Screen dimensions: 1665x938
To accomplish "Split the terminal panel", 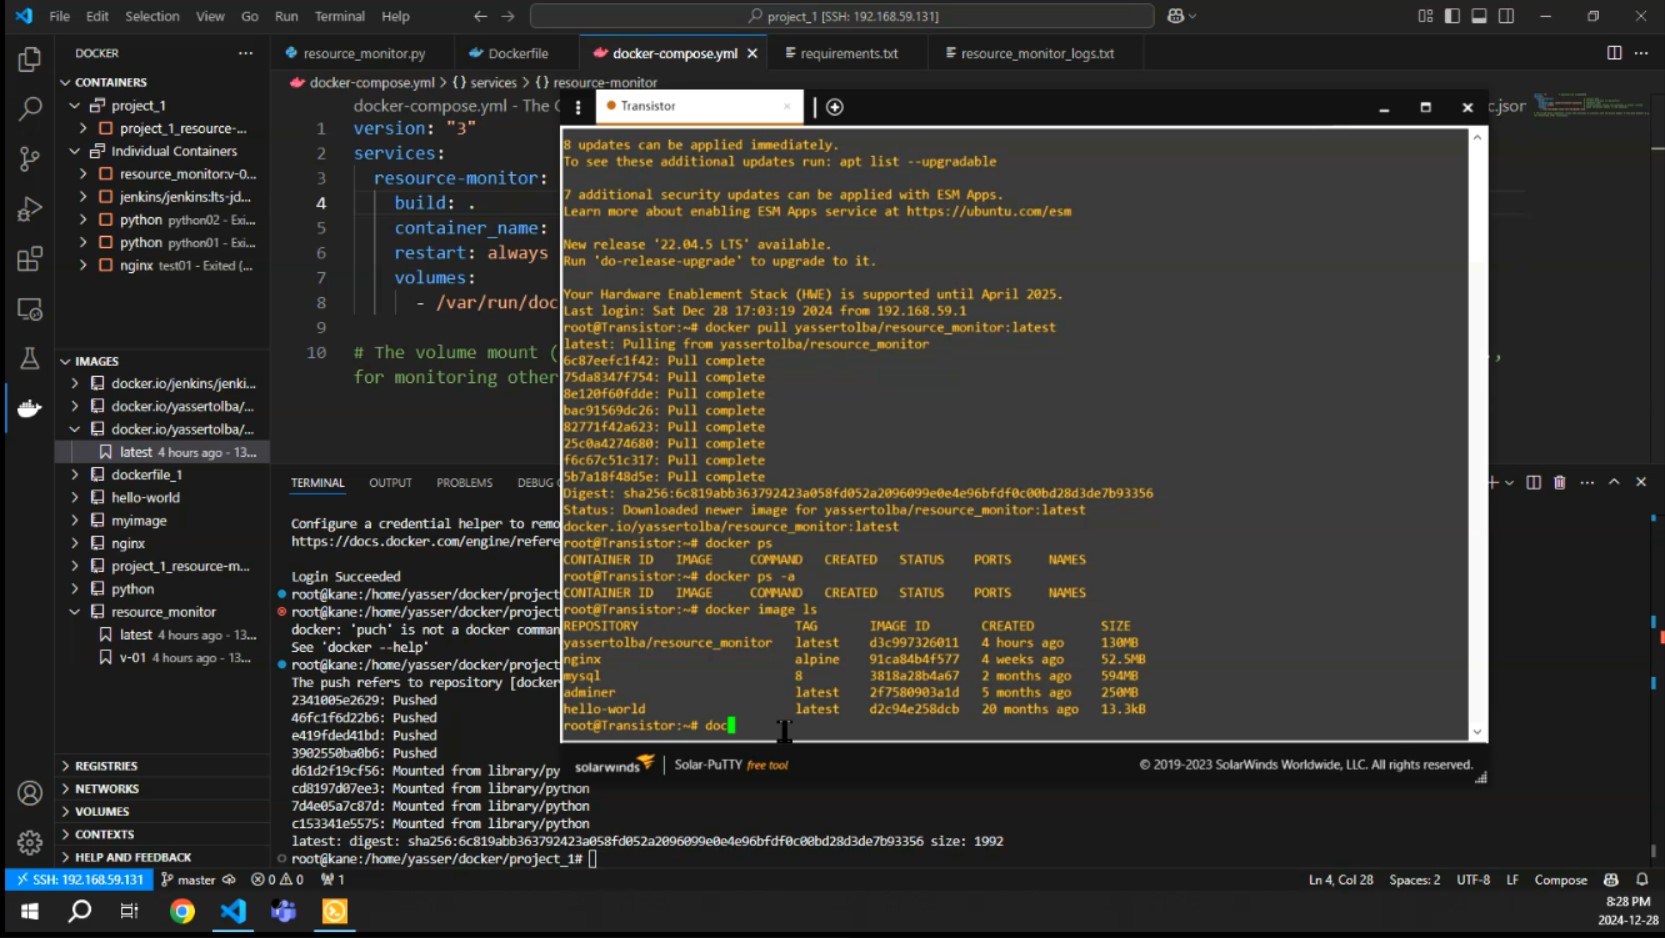I will tap(1533, 482).
